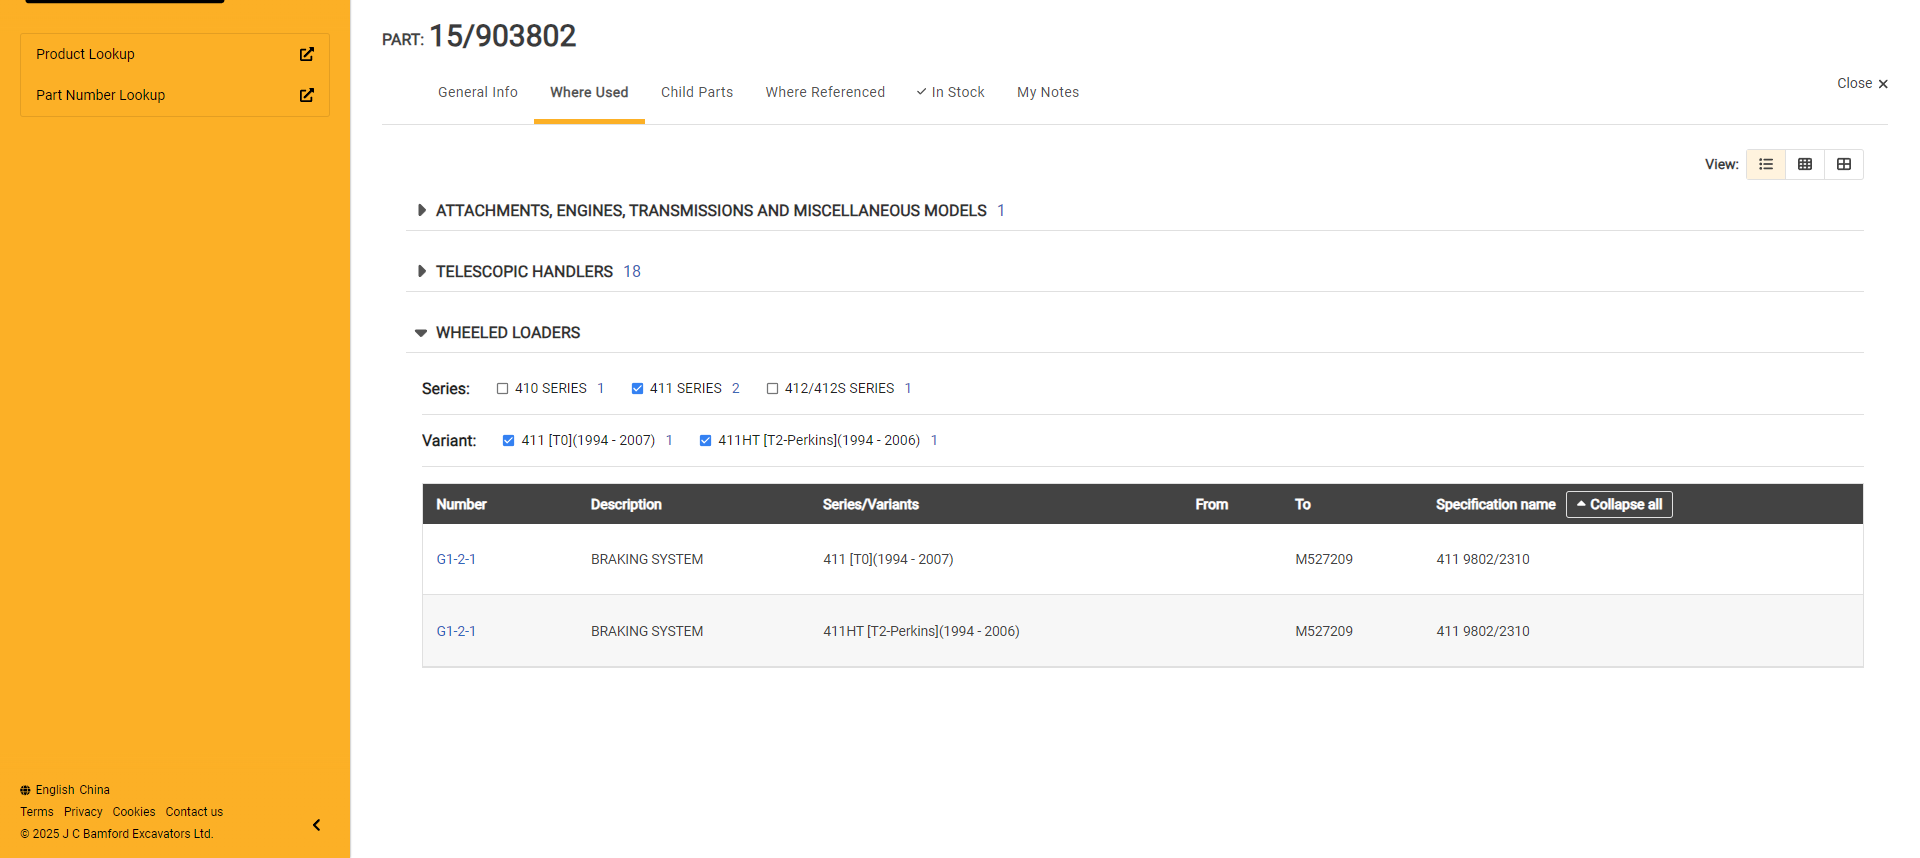Open Product Lookup external link icon

tap(307, 54)
